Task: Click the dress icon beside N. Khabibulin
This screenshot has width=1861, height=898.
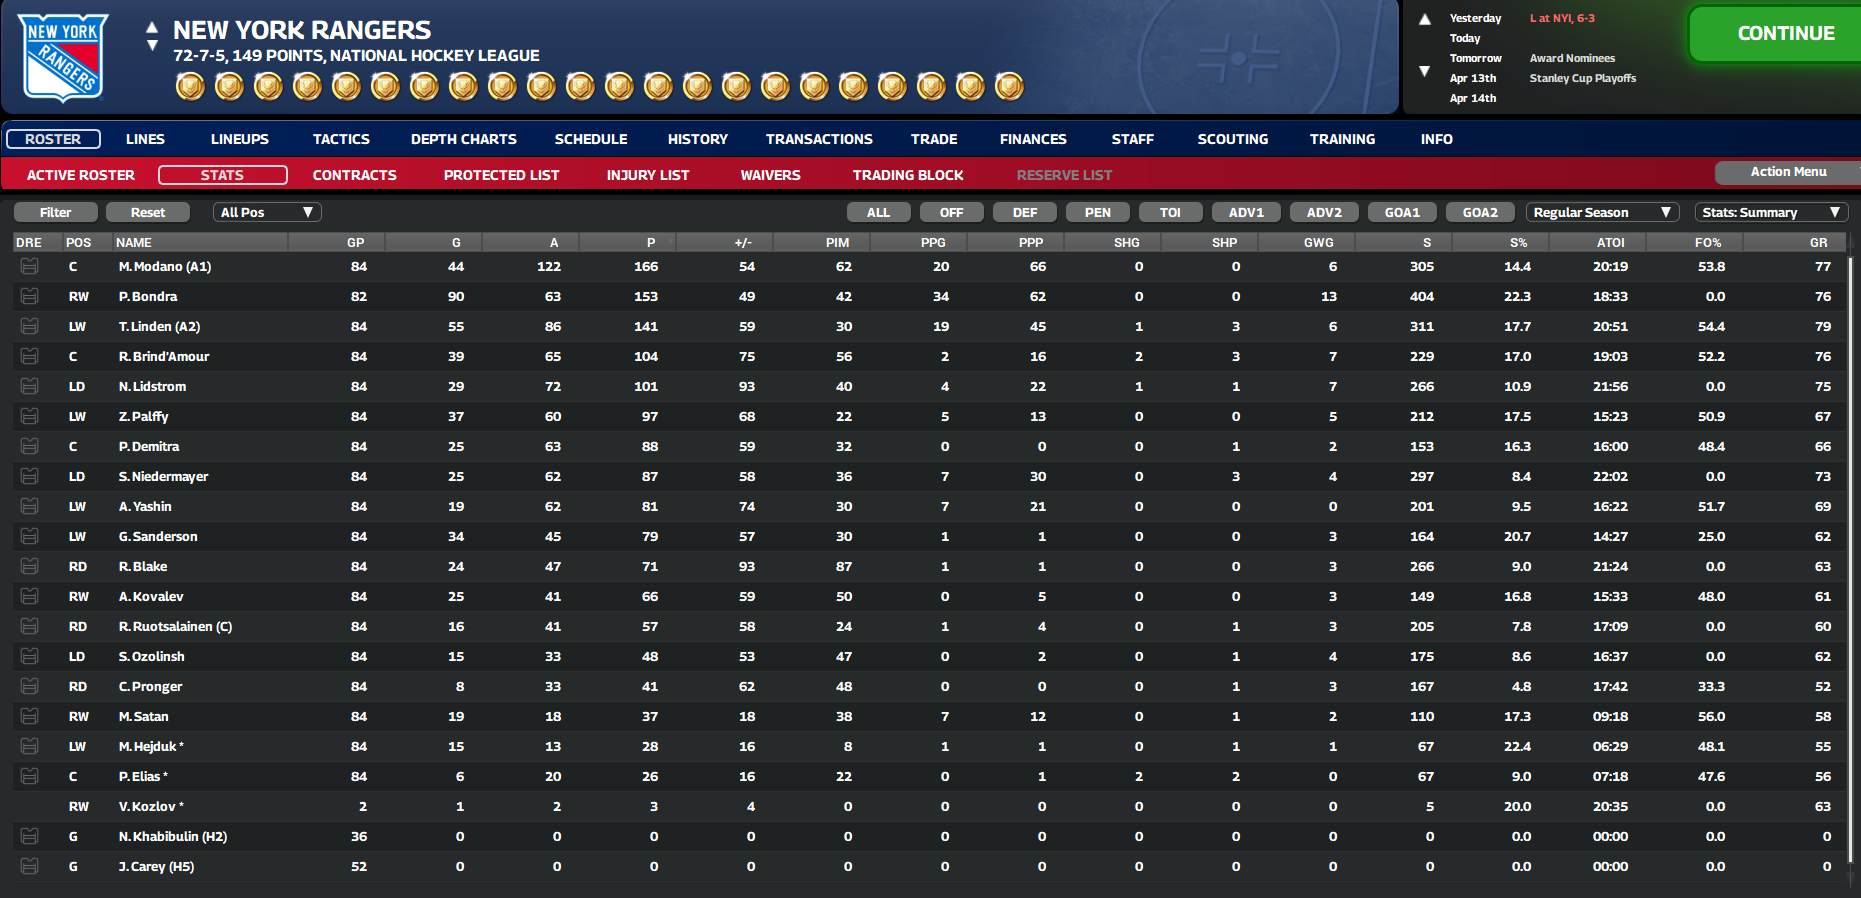Action: coord(29,836)
